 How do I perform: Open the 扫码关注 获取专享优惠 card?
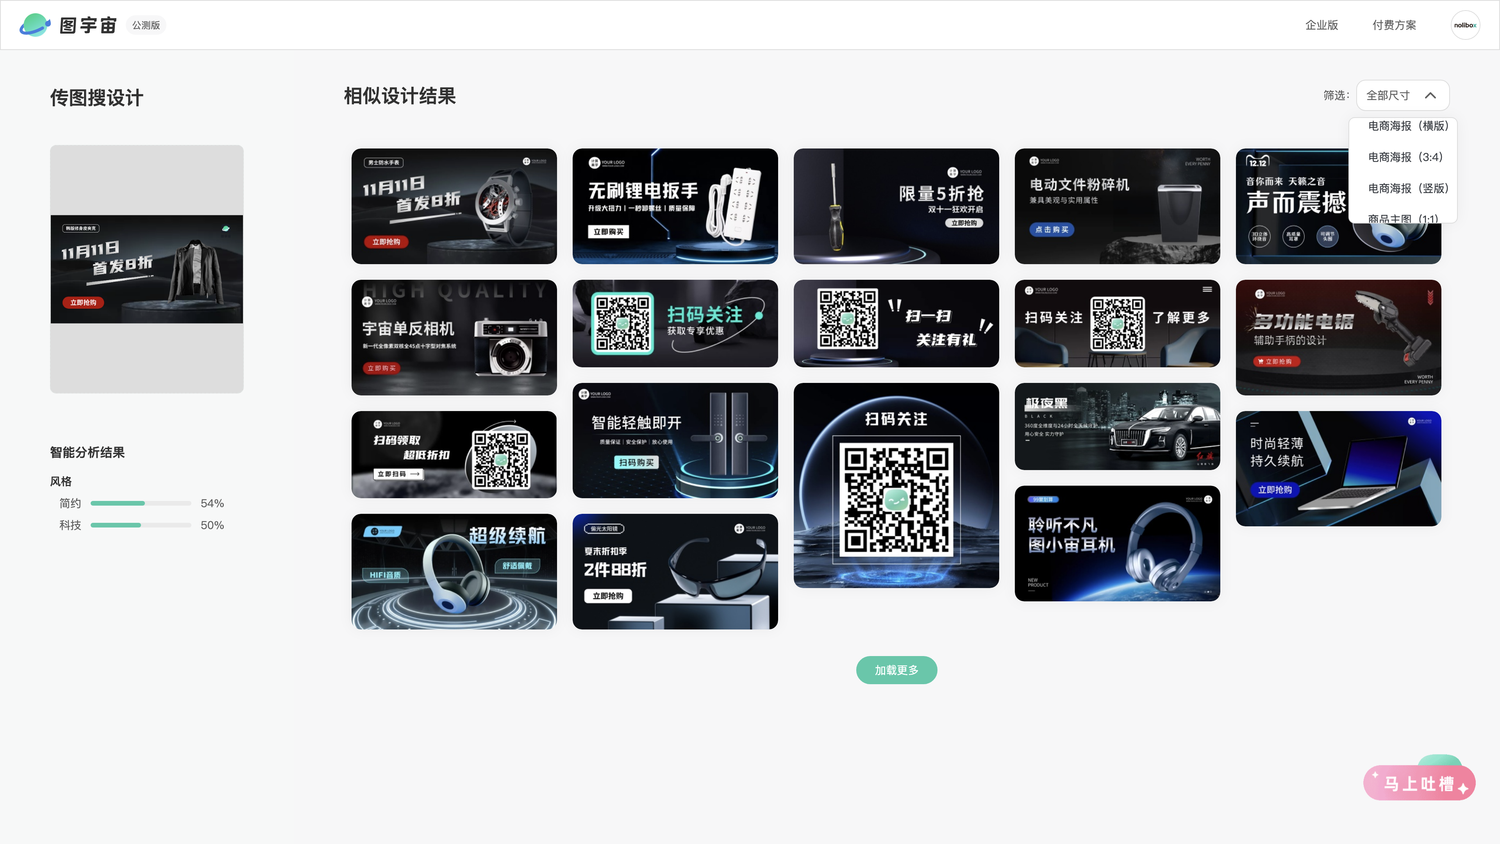coord(675,323)
